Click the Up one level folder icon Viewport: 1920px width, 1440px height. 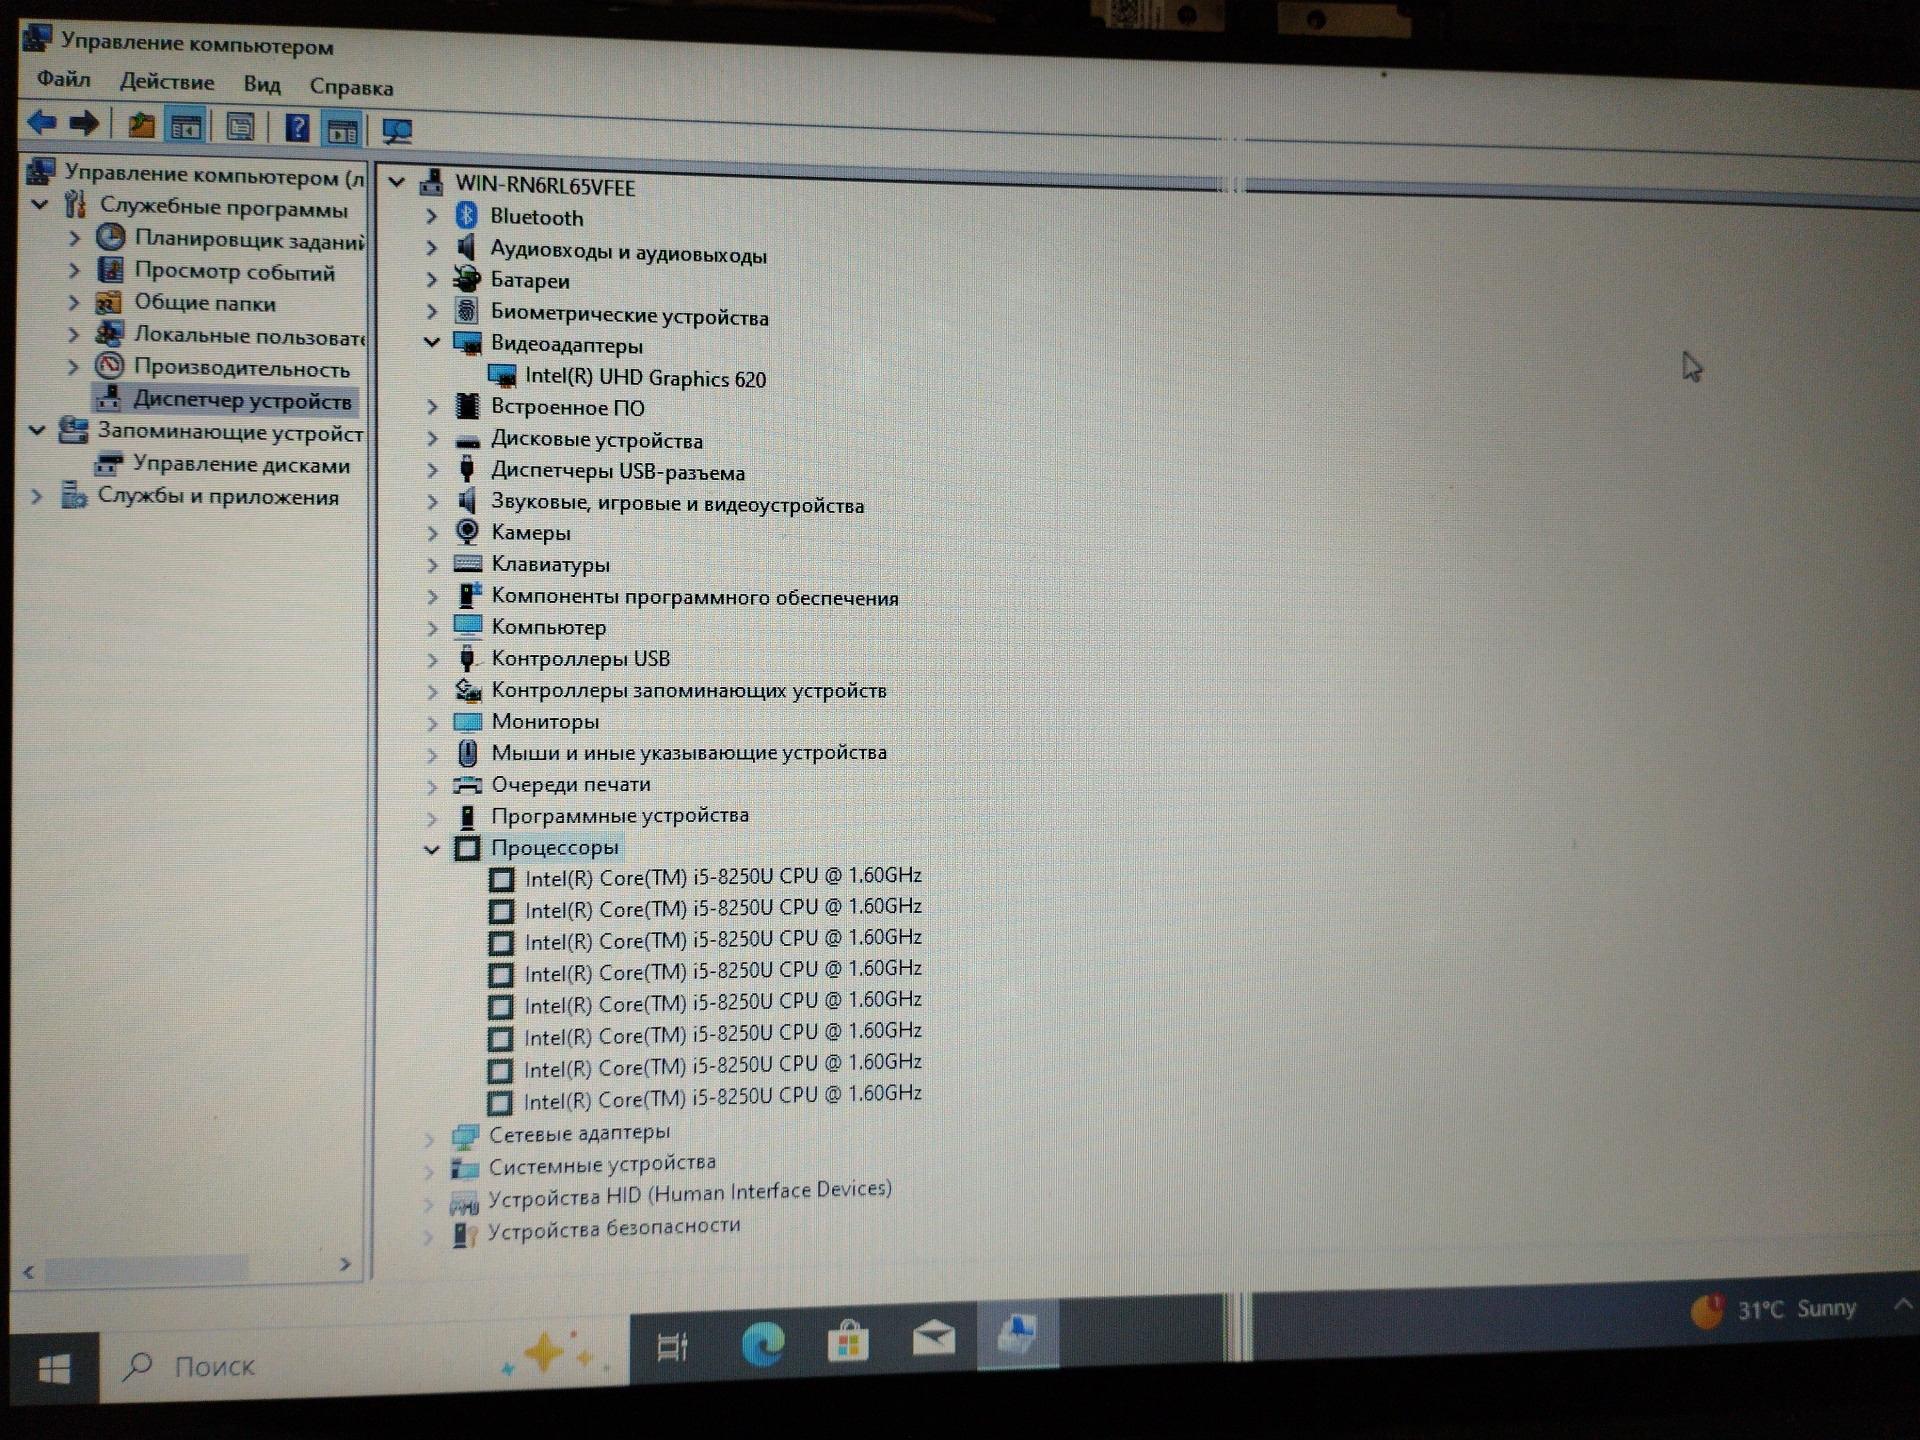(141, 126)
